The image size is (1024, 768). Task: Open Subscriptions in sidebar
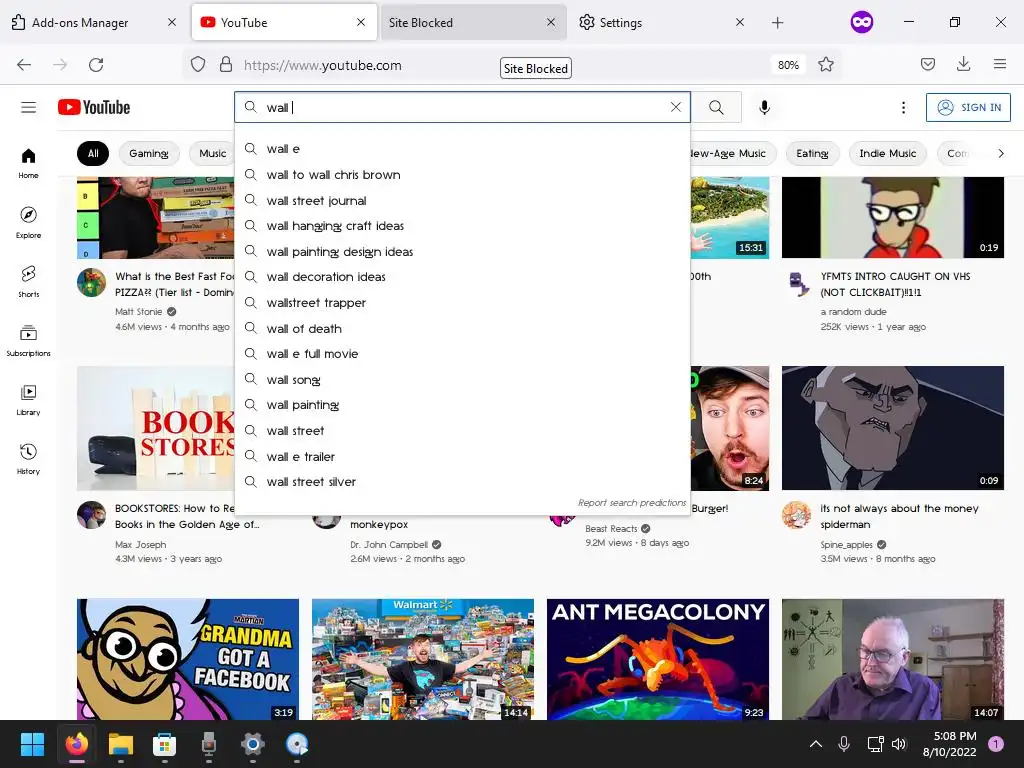click(28, 340)
